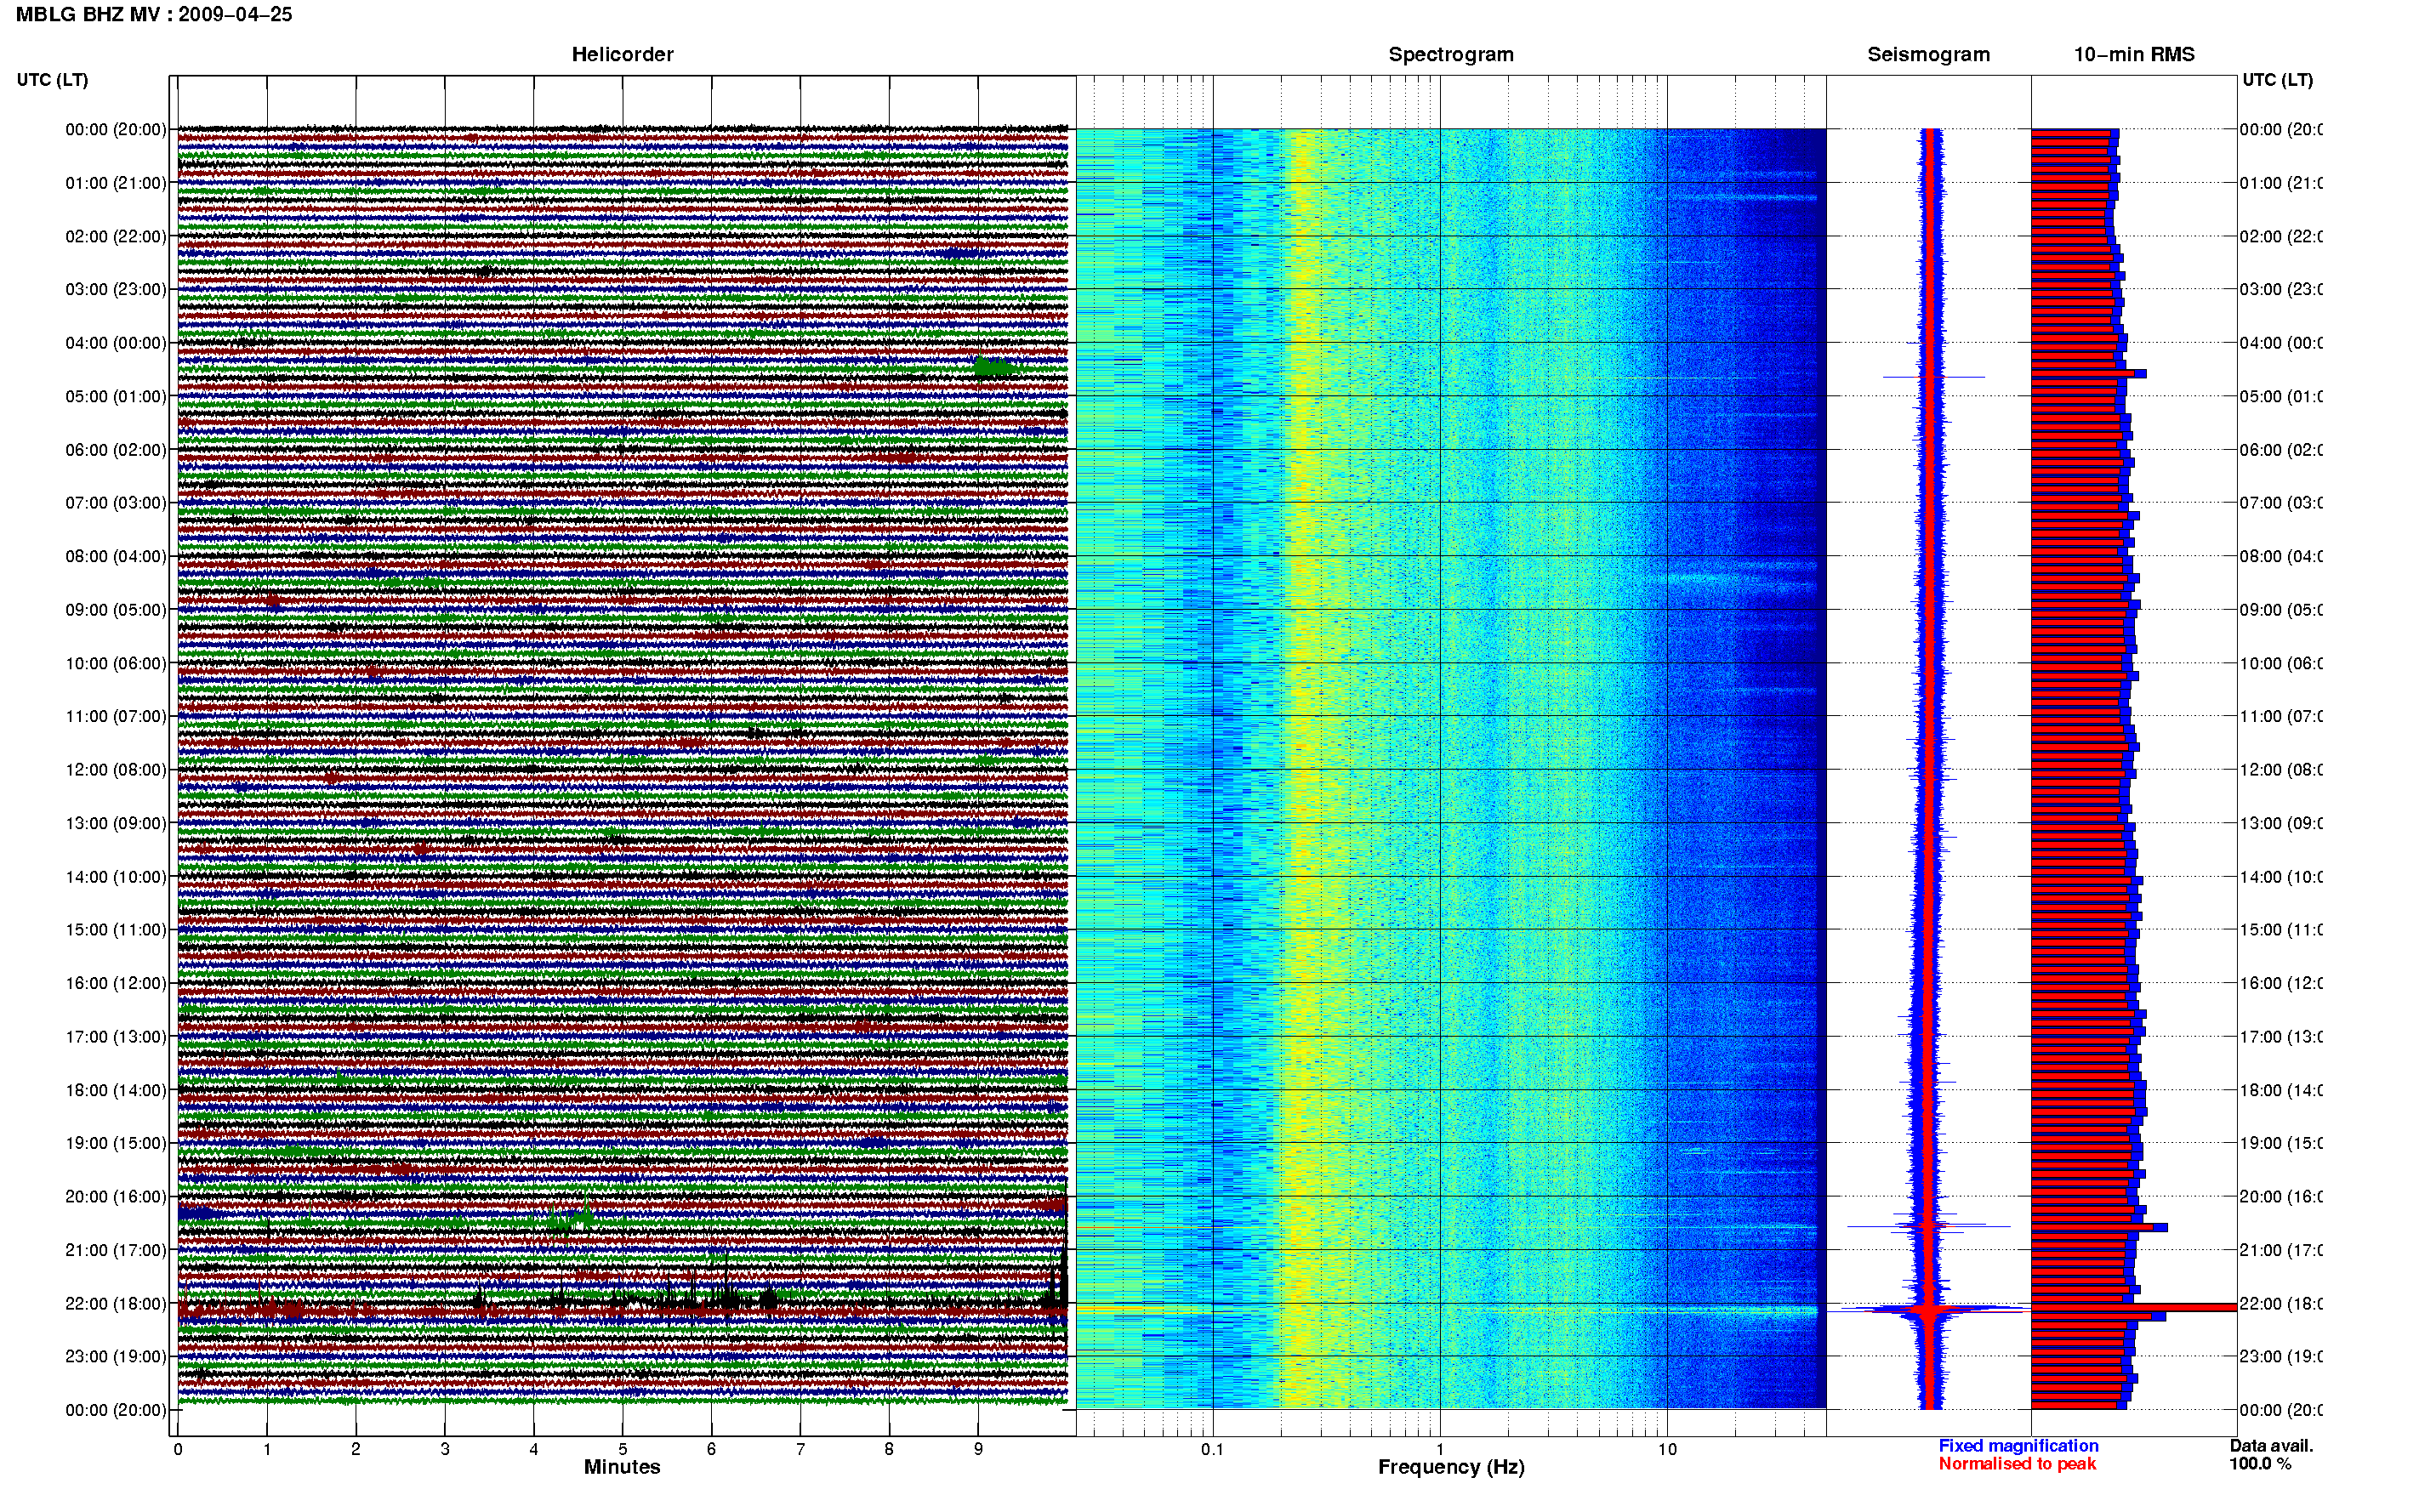Click the left '01:00 (21:00)' time label

click(116, 183)
